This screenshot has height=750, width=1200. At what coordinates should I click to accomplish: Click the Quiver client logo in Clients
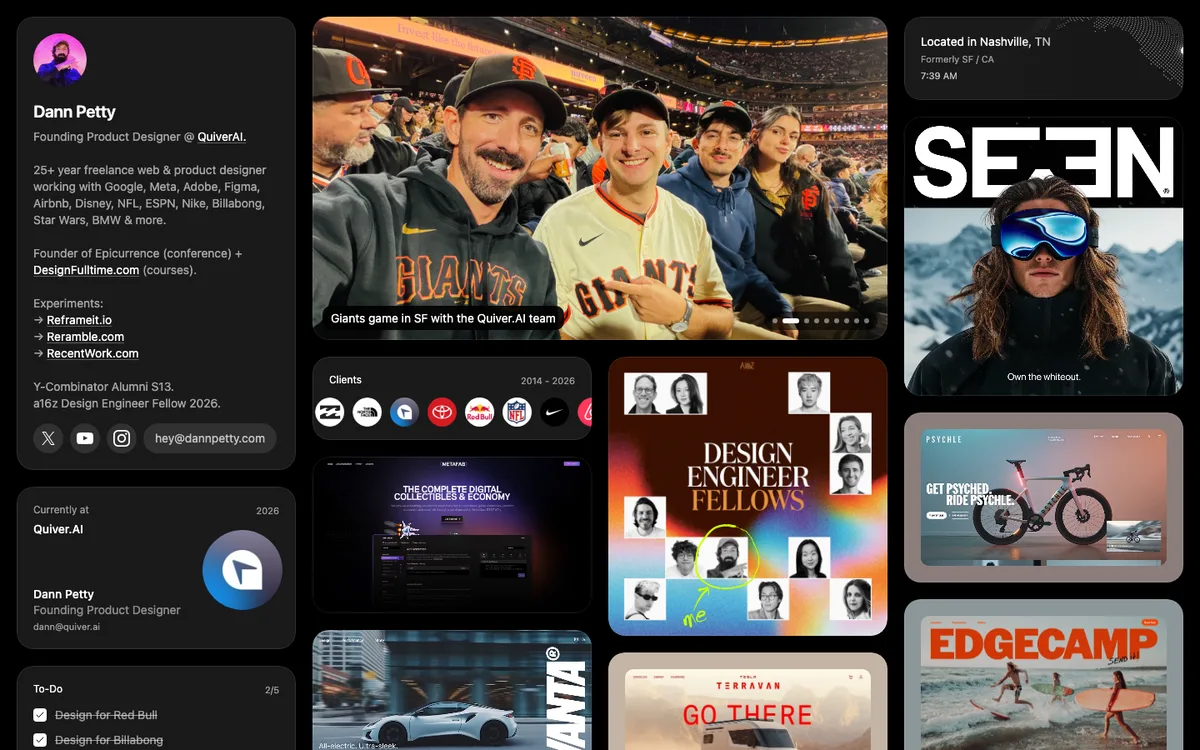404,412
